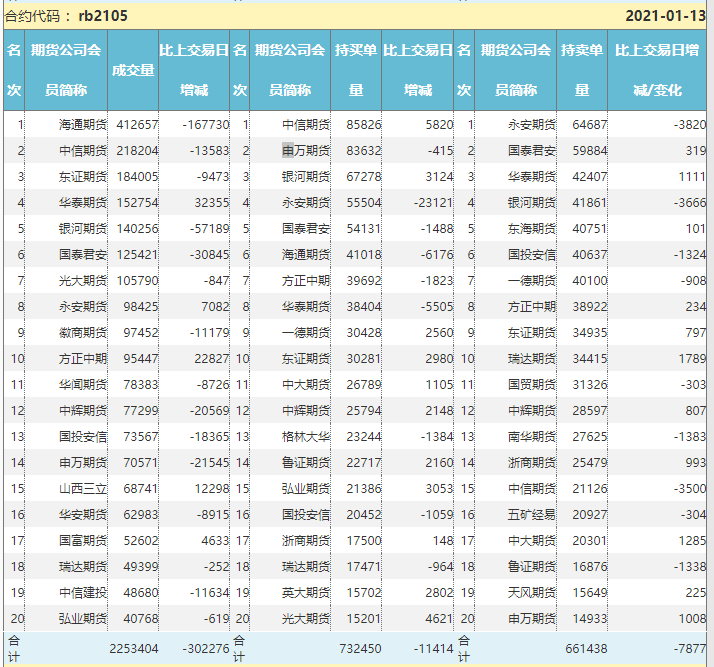Click 弘业期货 with volume 40768
This screenshot has height=667, width=714.
(x=83, y=618)
